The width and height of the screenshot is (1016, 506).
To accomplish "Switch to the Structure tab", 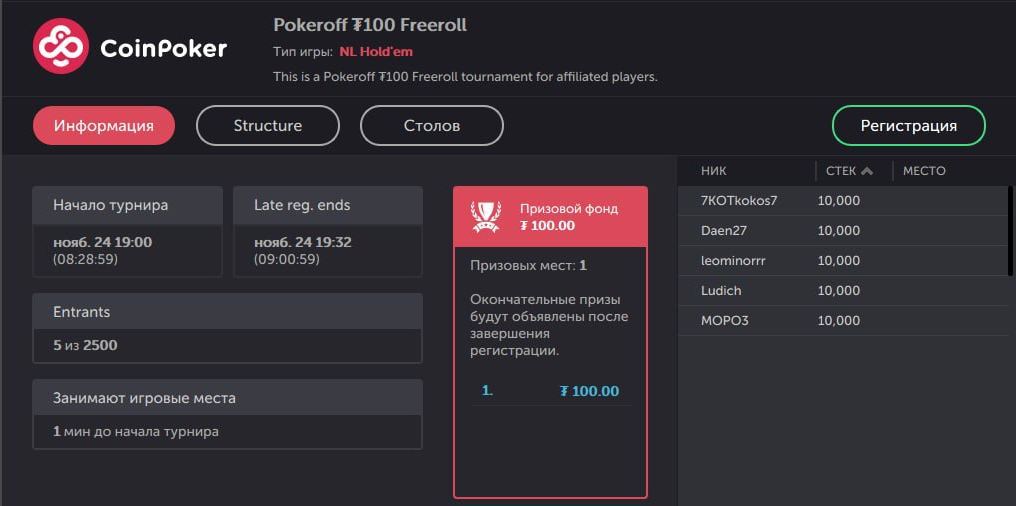I will [x=268, y=126].
